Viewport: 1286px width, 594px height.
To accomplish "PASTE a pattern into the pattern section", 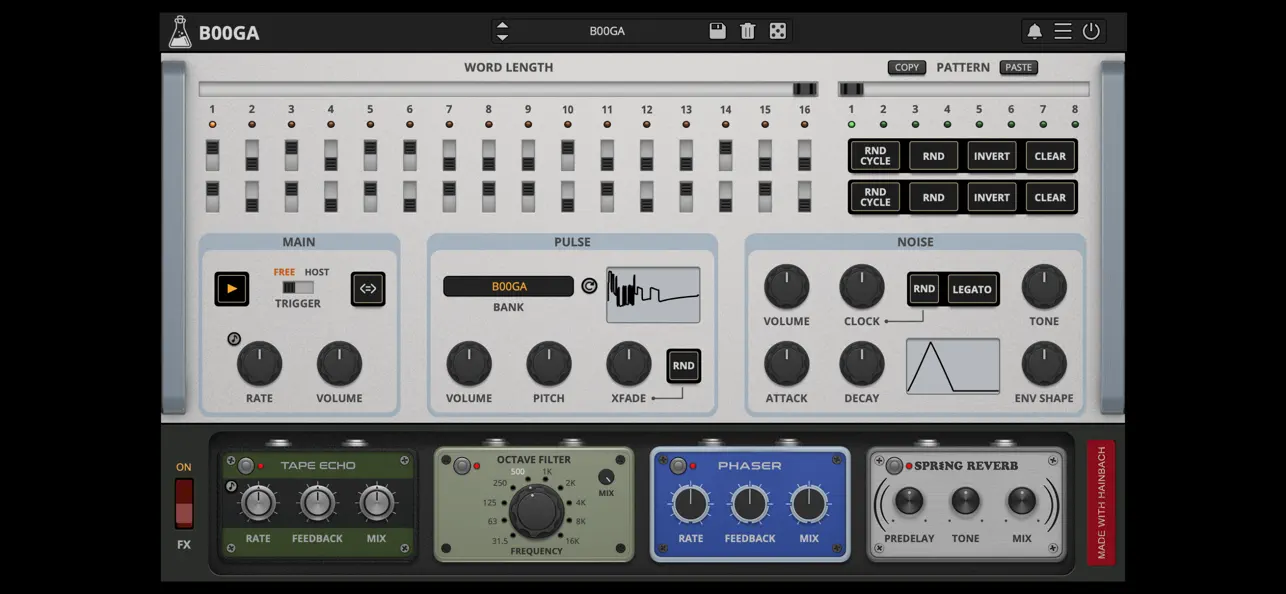I will point(1018,67).
